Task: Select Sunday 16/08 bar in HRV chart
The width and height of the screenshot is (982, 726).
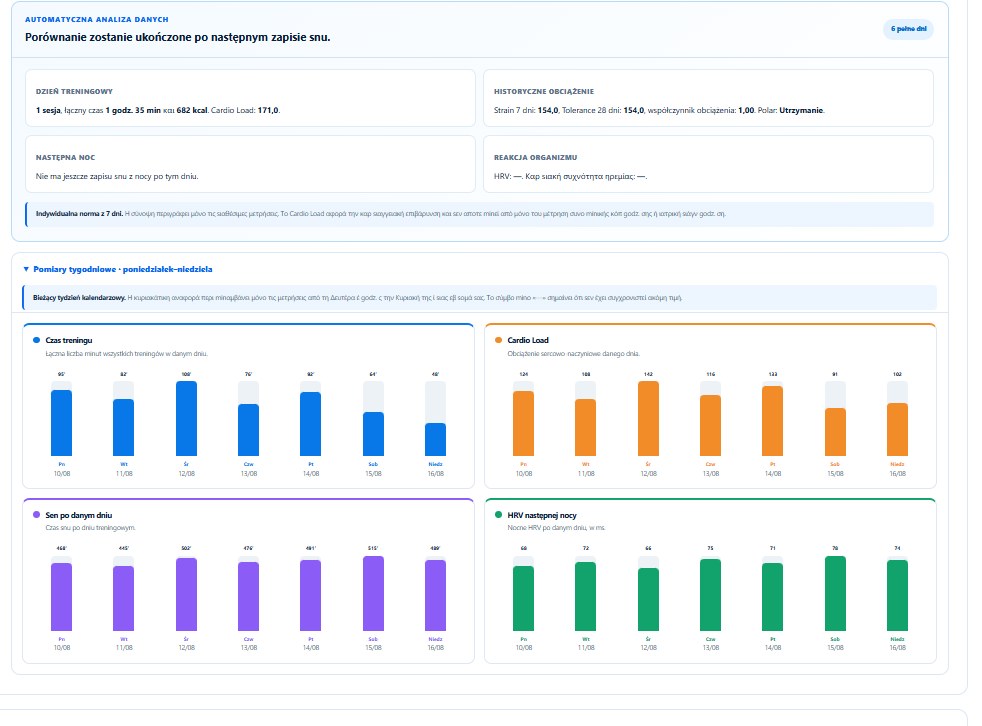Action: [x=897, y=595]
